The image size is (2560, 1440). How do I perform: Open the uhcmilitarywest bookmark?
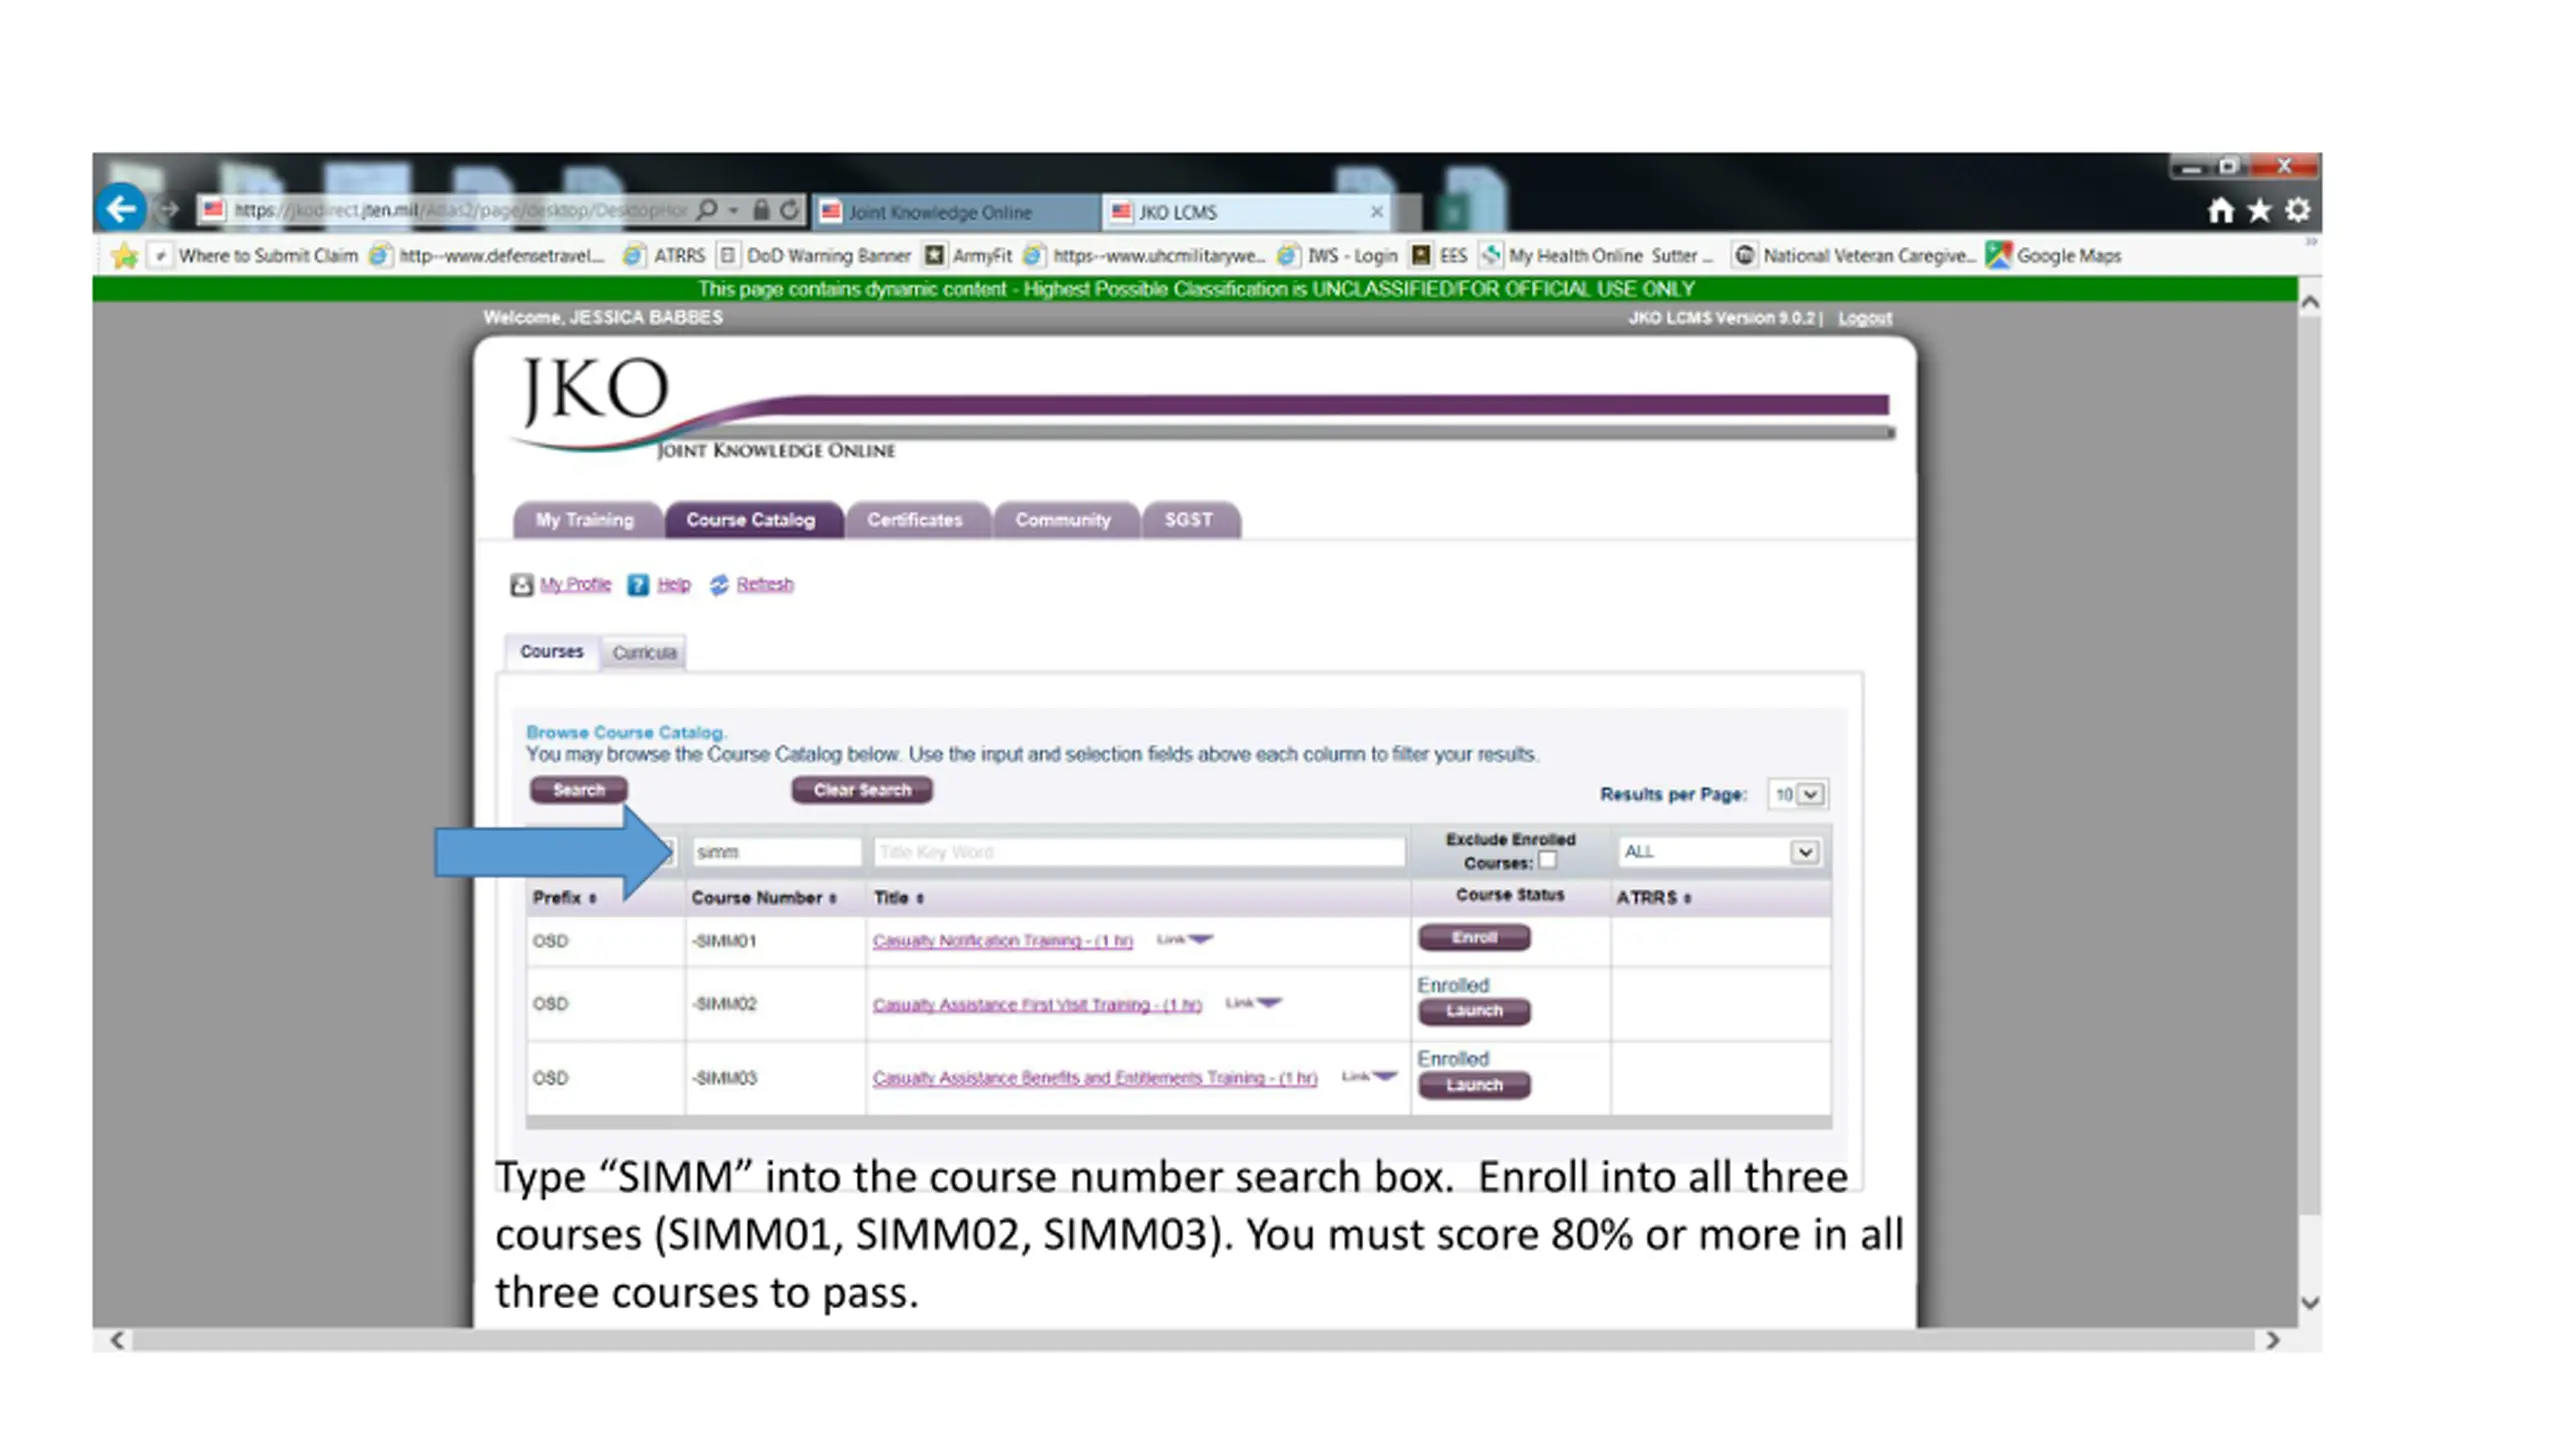[x=1144, y=256]
